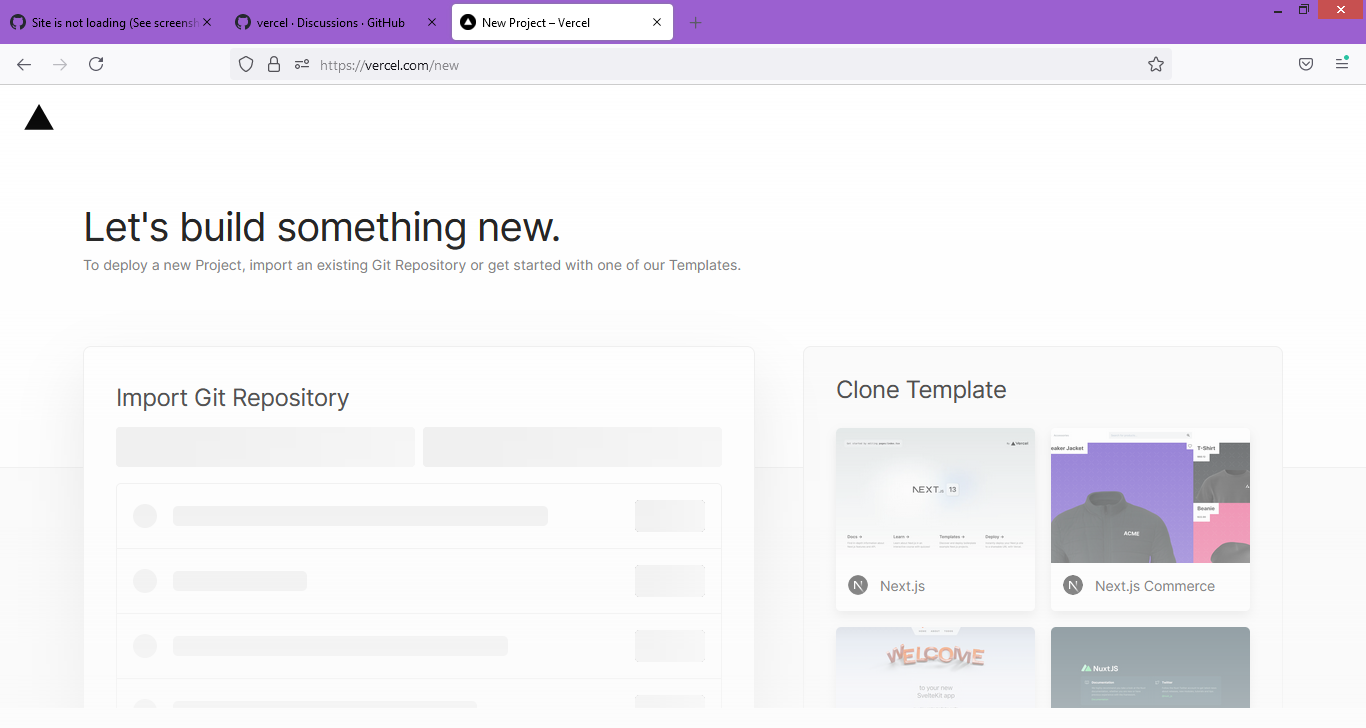This screenshot has height=728, width=1366.
Task: Close the 'vercel · Discussions · GitHub' tab
Action: (x=432, y=22)
